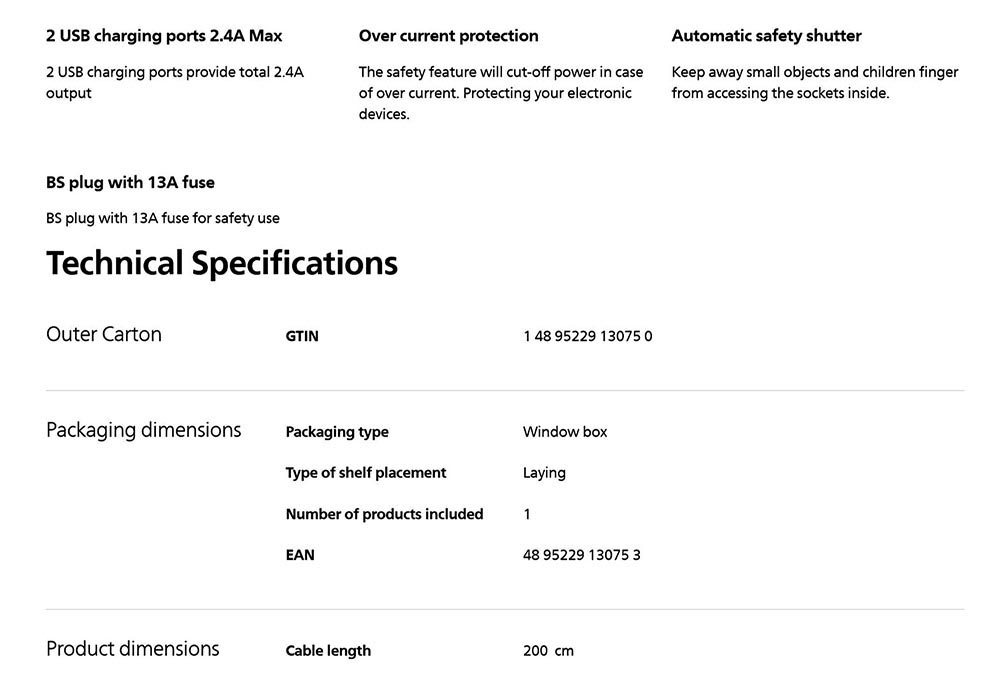Click the "Over current protection" heading
This screenshot has height=677, width=995.
click(448, 36)
